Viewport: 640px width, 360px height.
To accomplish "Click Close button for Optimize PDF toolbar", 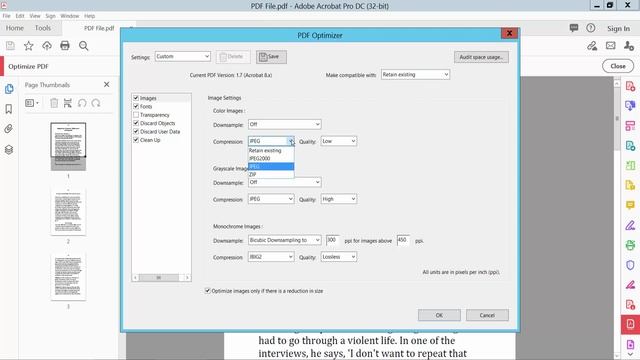I will (x=618, y=66).
